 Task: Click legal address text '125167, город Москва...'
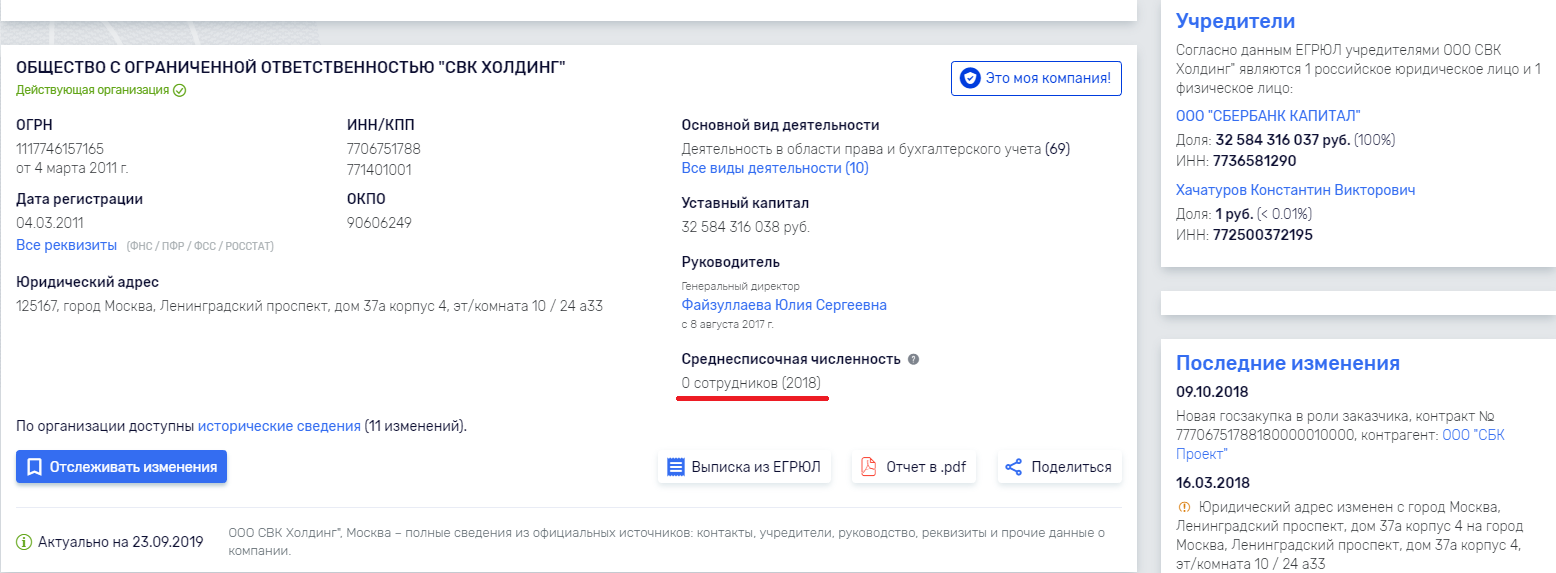(310, 306)
